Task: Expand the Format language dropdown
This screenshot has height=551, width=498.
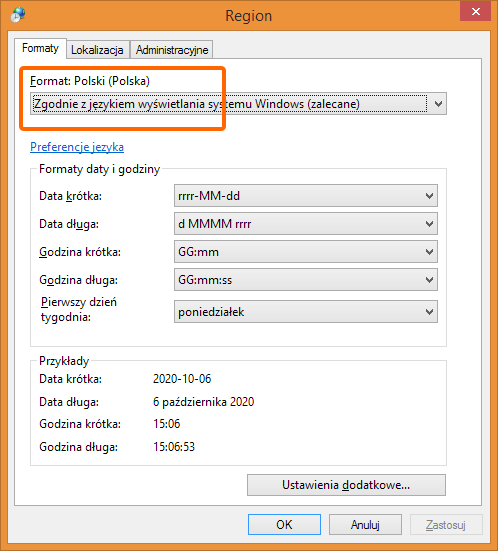Action: point(238,104)
